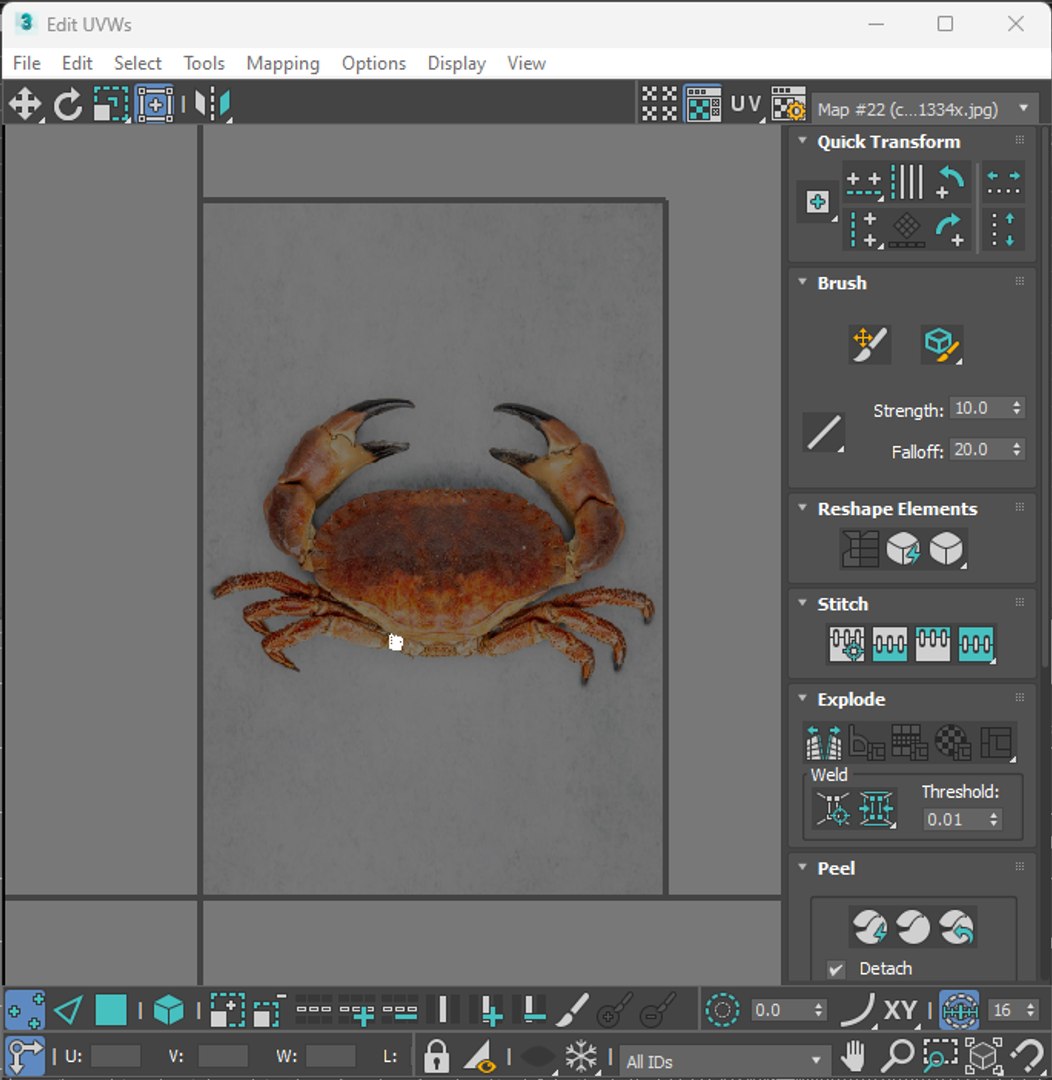Click the Stitch to target icon
Viewport: 1052px width, 1080px height.
(846, 644)
